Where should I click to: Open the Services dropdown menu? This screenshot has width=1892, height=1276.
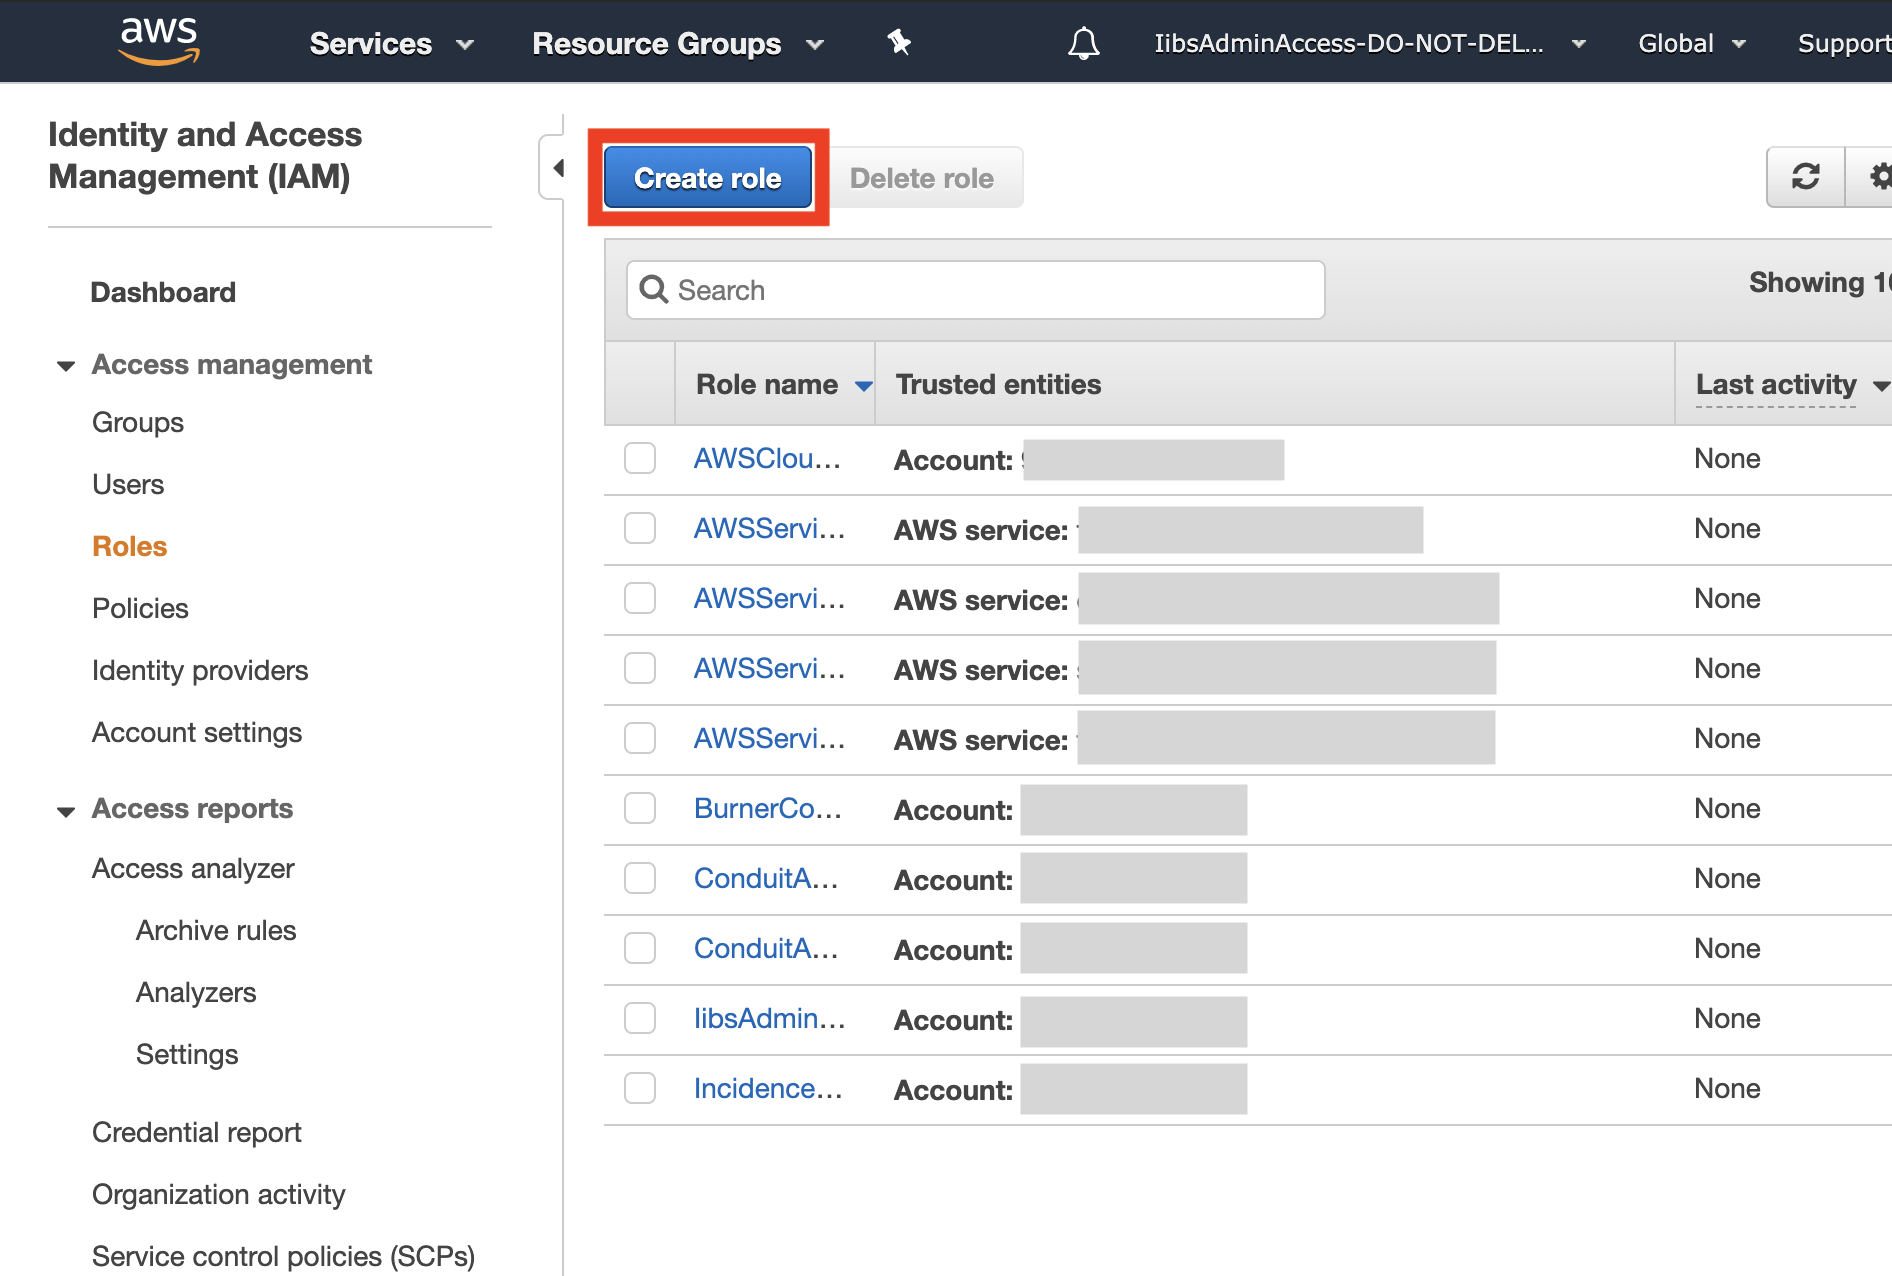pos(391,43)
